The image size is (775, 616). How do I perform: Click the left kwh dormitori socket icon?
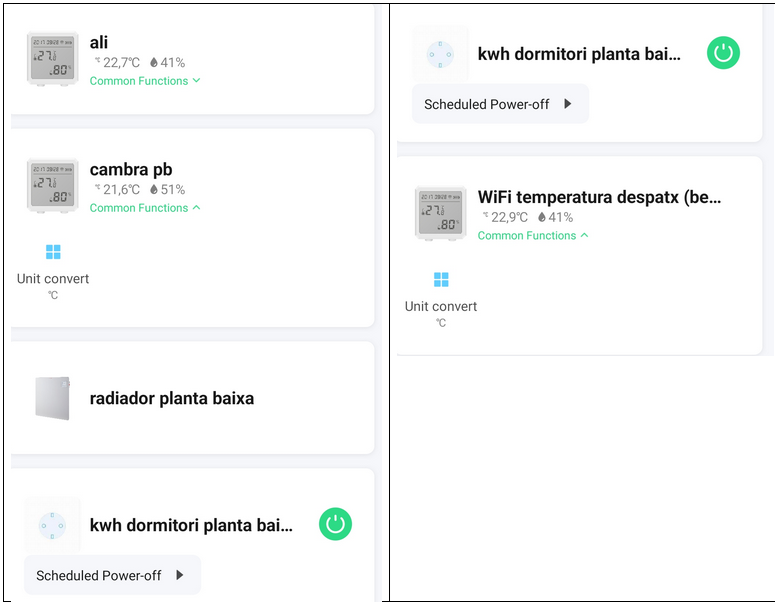coord(51,525)
